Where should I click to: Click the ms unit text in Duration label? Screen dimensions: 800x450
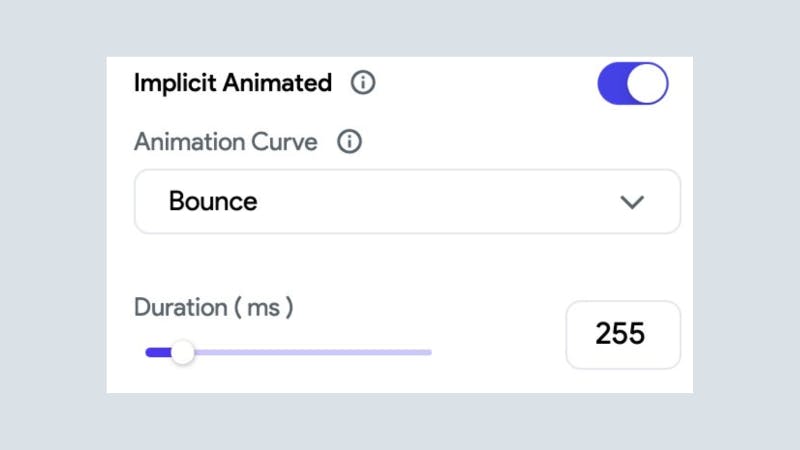pos(263,308)
